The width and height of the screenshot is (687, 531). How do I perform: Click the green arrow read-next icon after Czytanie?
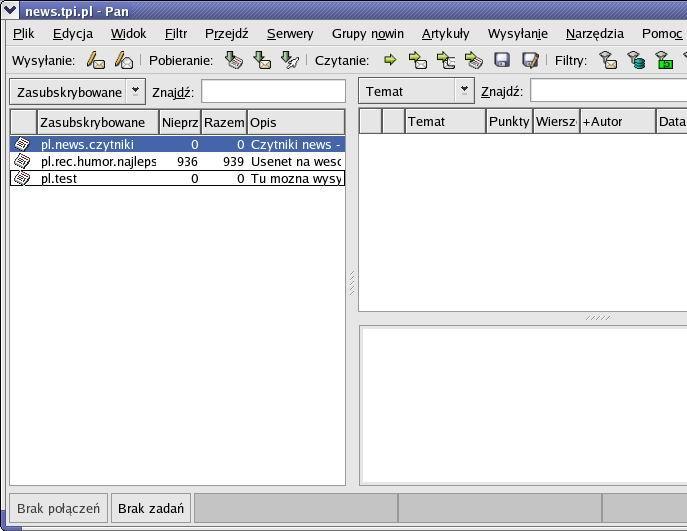click(390, 61)
